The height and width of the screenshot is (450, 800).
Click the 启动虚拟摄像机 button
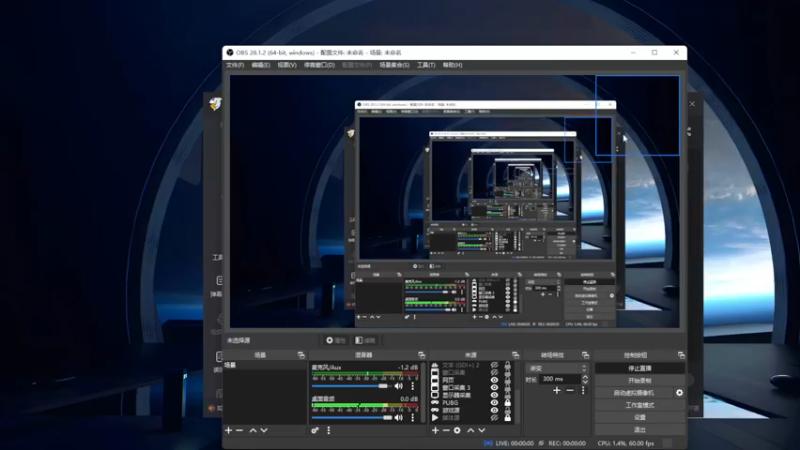point(634,393)
